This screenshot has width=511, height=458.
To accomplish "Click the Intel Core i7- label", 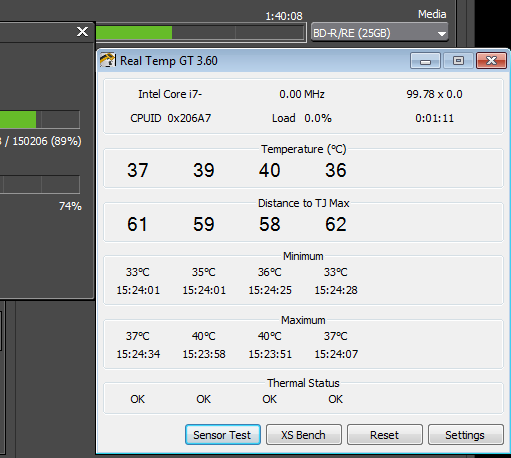I will 170,94.
